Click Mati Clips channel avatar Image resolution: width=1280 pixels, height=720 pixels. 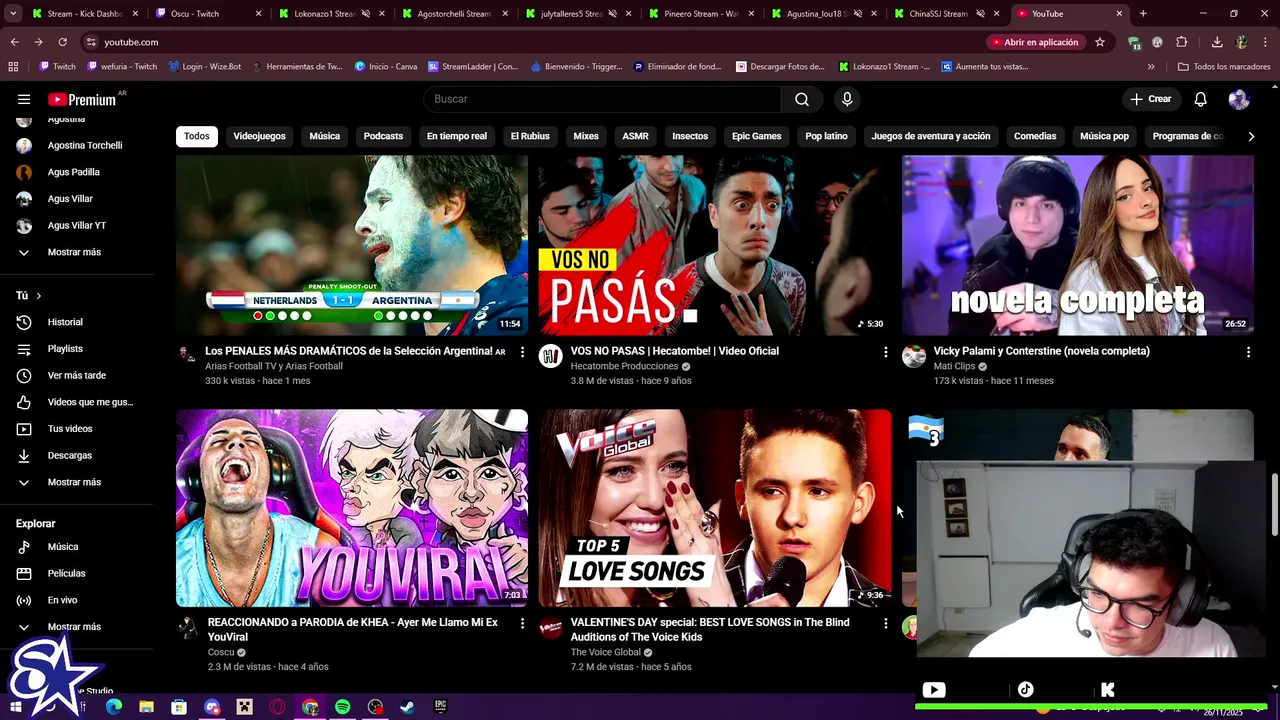pyautogui.click(x=914, y=356)
